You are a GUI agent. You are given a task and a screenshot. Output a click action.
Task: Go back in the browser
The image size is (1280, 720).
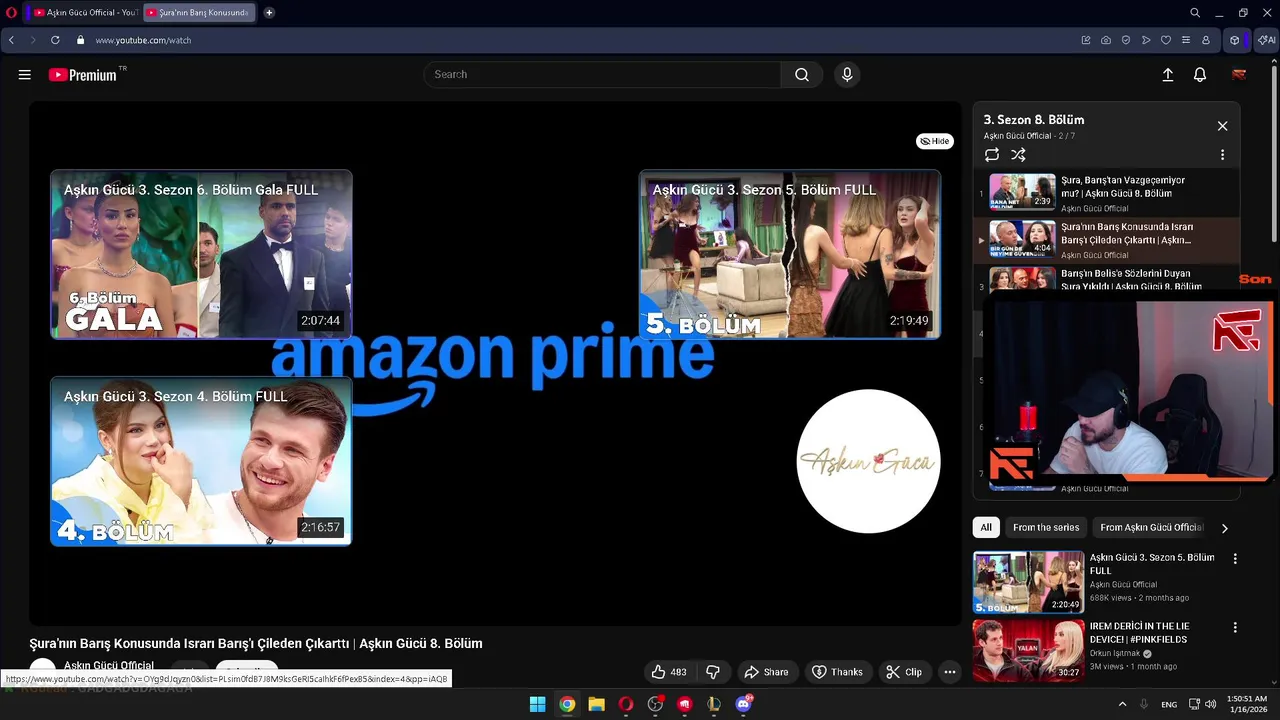coord(11,40)
